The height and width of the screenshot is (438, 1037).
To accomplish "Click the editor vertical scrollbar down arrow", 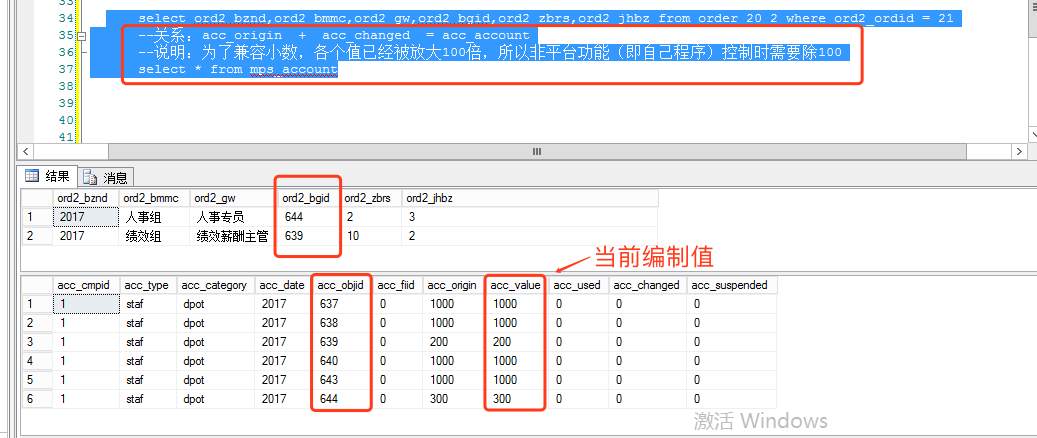I will (1029, 135).
